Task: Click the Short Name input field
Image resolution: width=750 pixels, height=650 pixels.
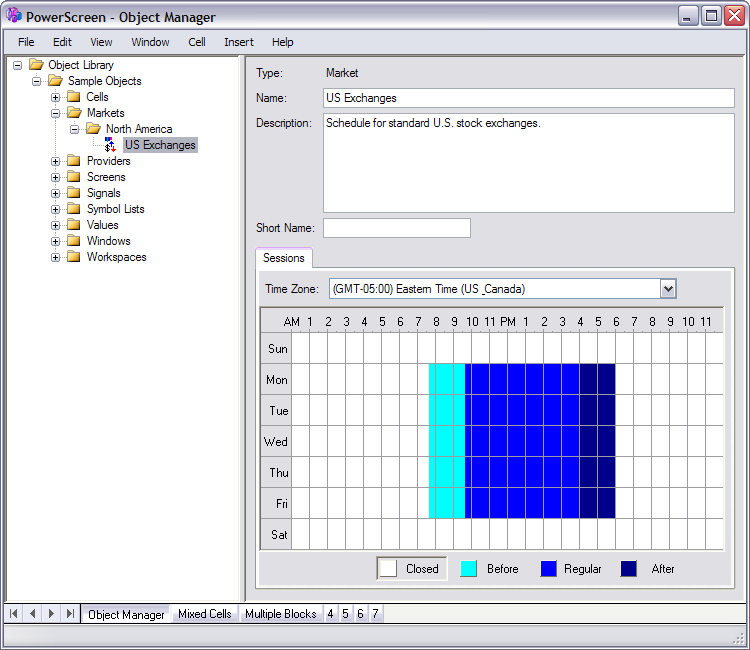Action: coord(396,228)
